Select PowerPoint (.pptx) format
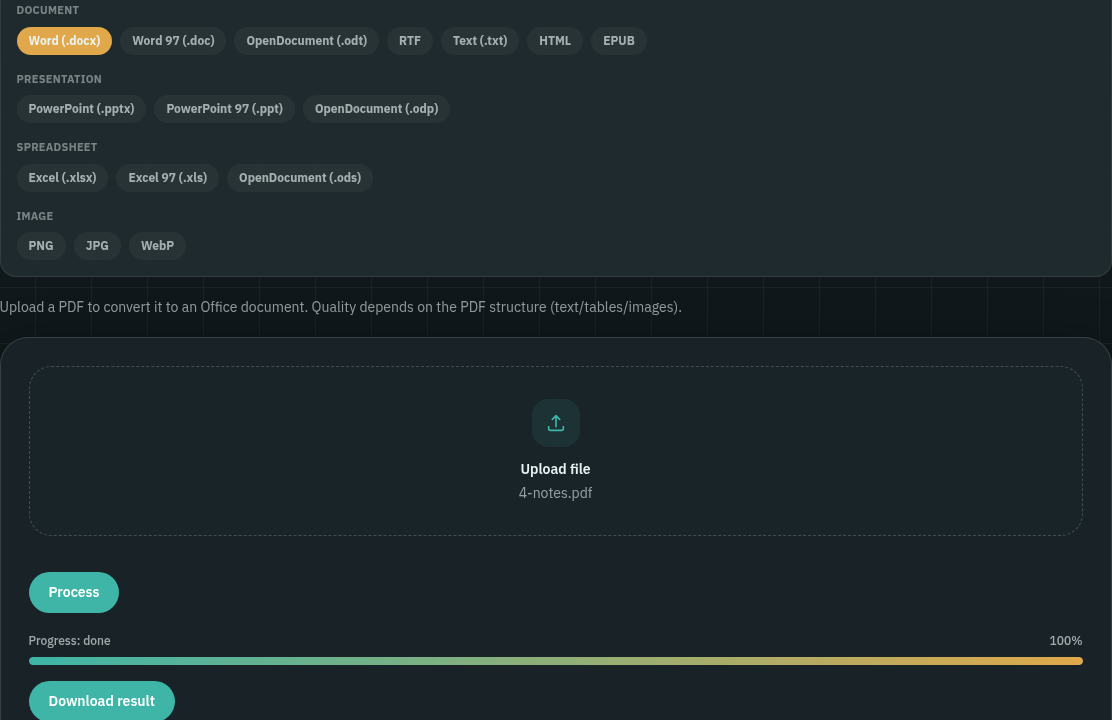This screenshot has height=720, width=1112. 82,109
